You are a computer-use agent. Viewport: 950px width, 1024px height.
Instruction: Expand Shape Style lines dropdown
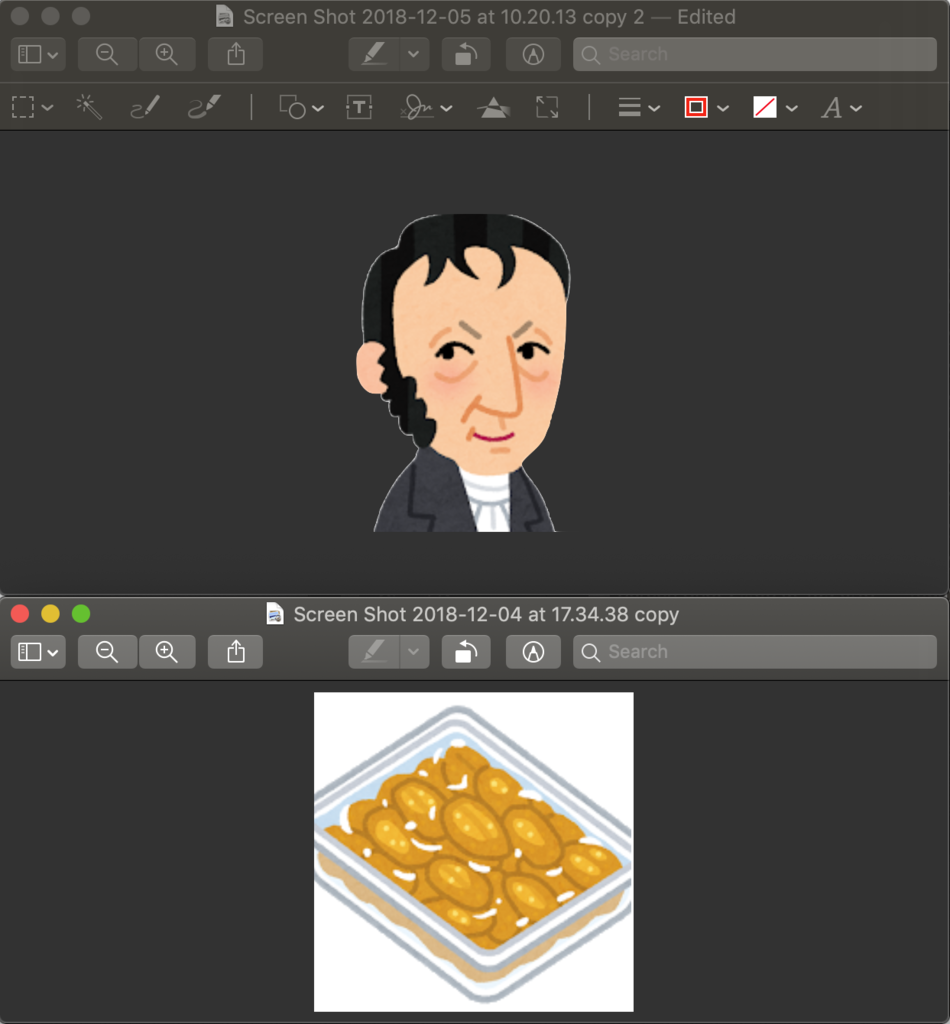[654, 108]
